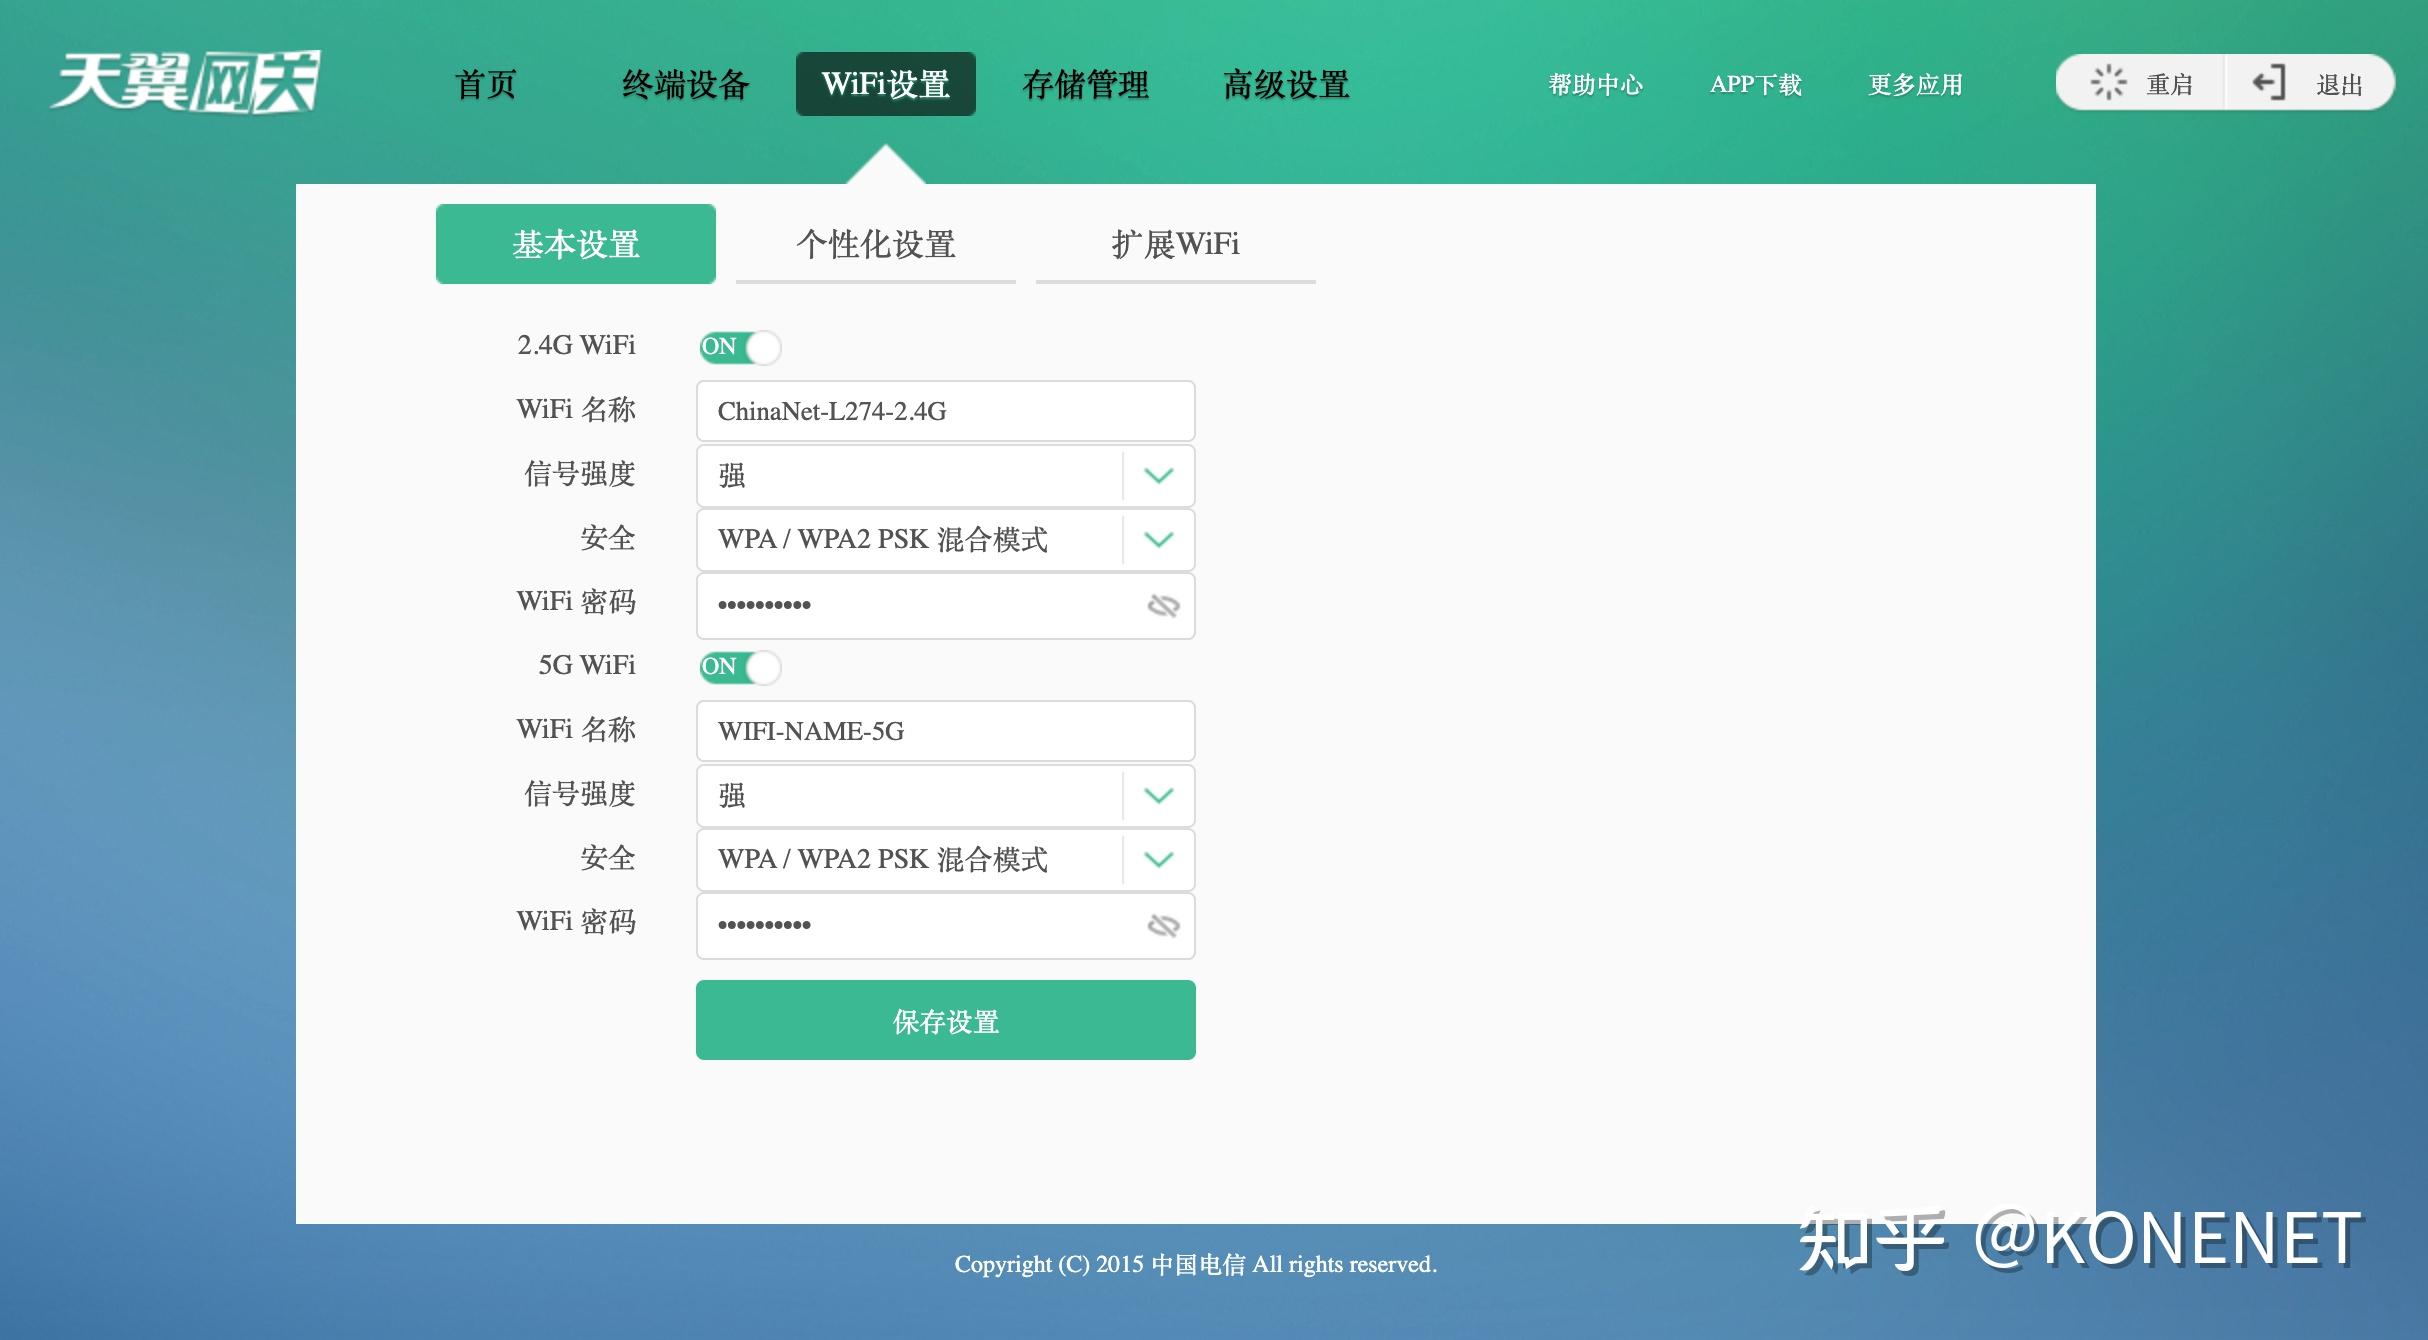Open the 存储管理 menu

1086,85
